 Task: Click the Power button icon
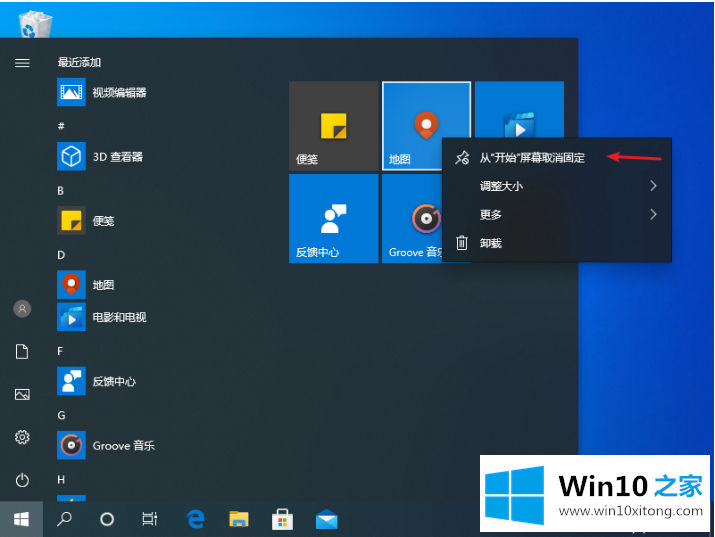(x=22, y=480)
